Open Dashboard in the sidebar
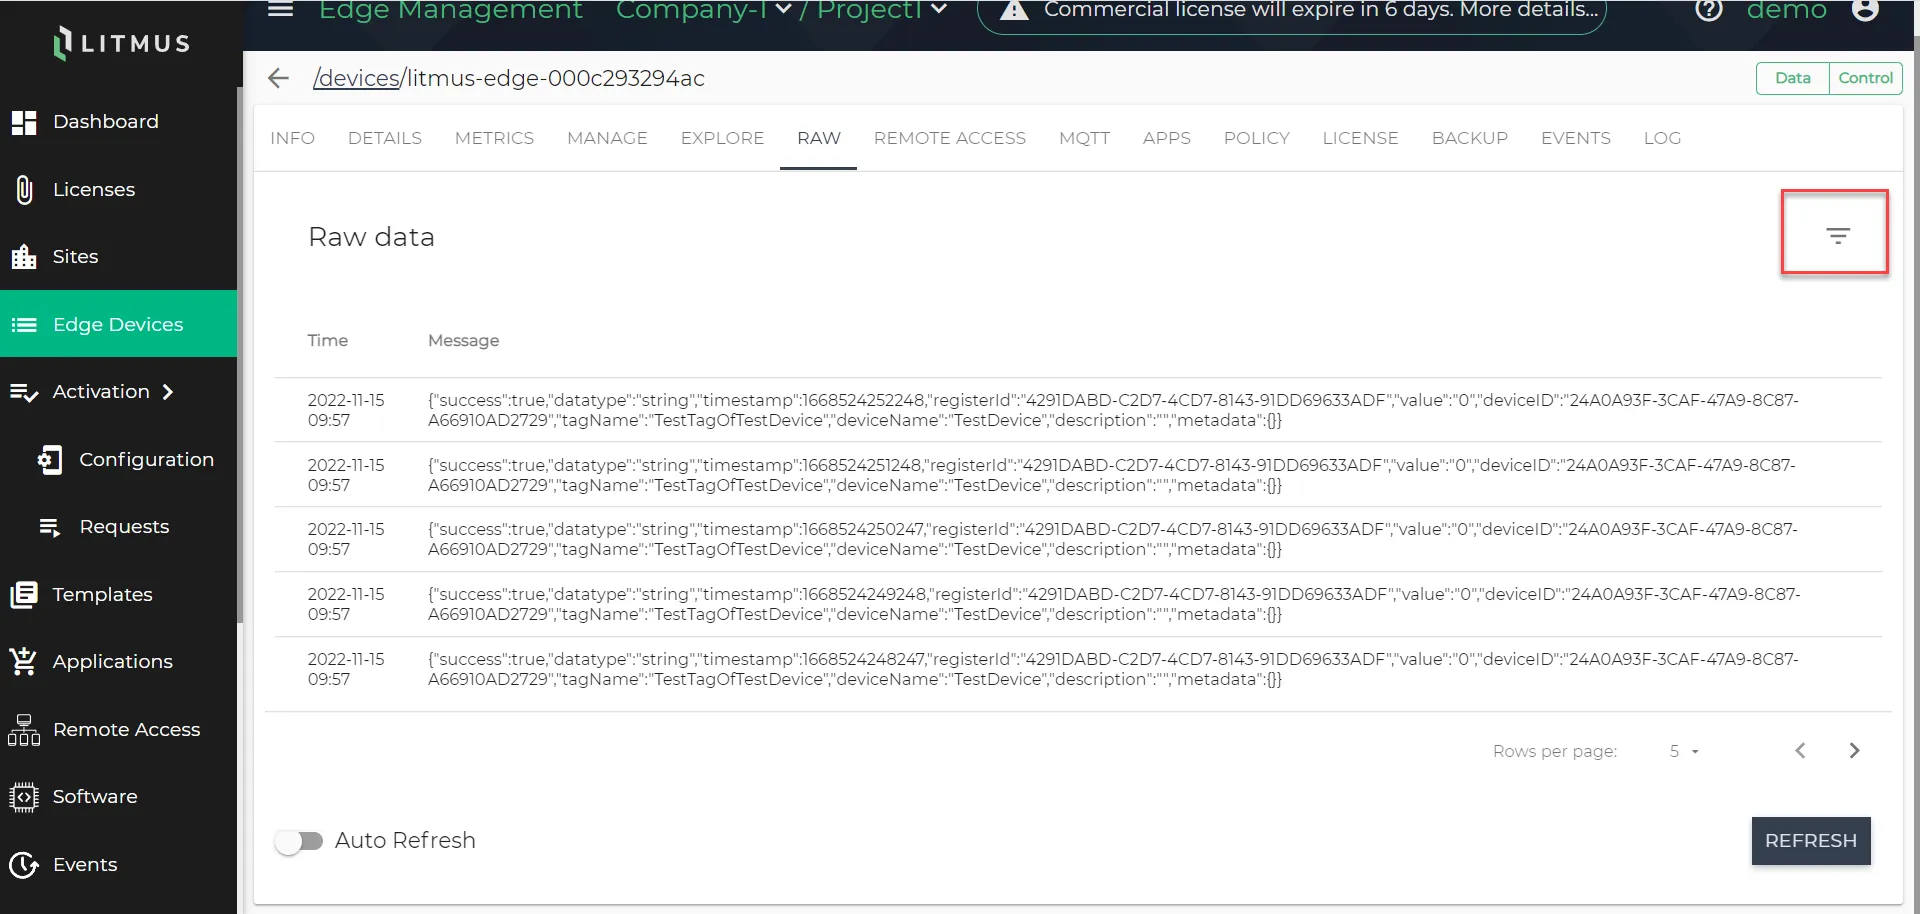This screenshot has width=1920, height=914. pyautogui.click(x=118, y=122)
